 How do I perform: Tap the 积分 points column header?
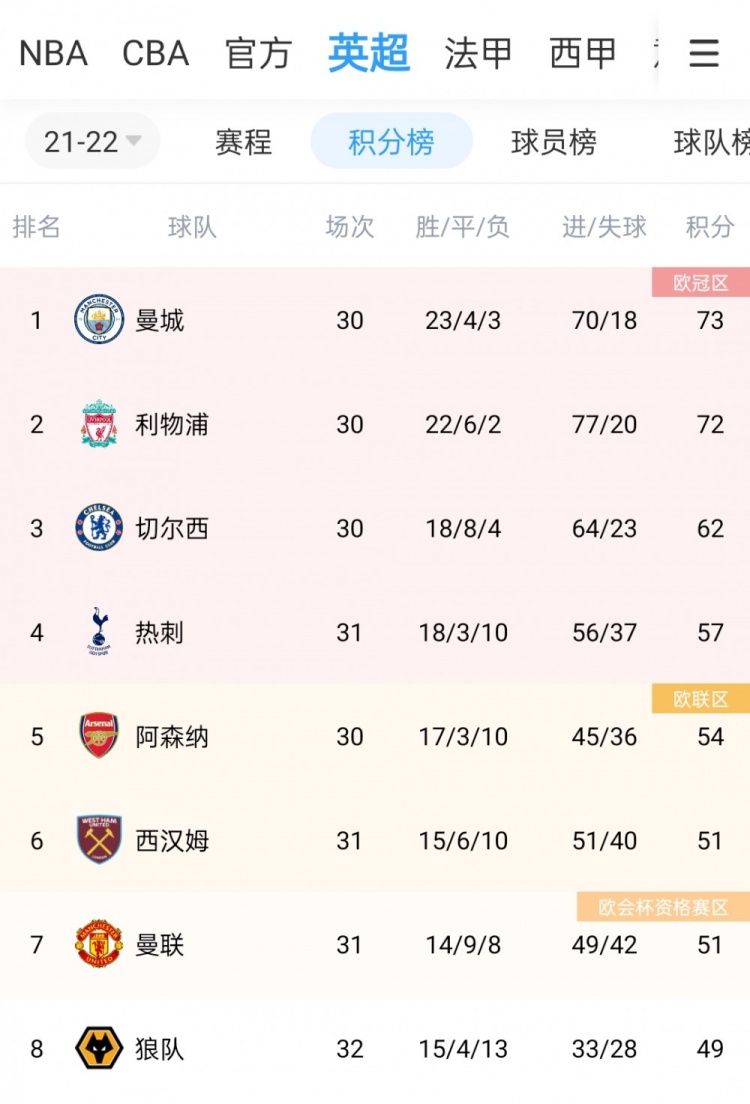point(710,227)
